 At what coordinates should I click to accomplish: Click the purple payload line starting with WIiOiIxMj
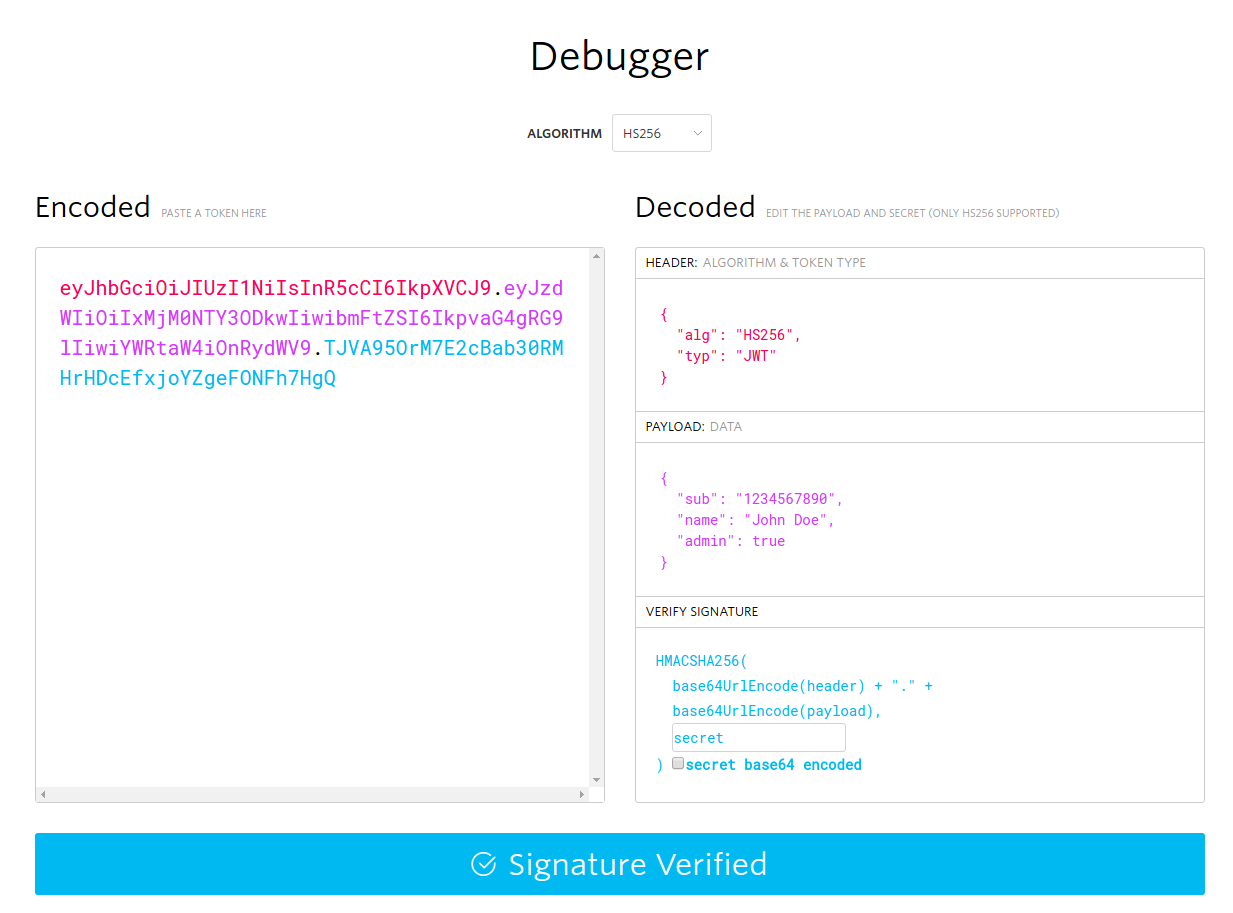pyautogui.click(x=311, y=319)
